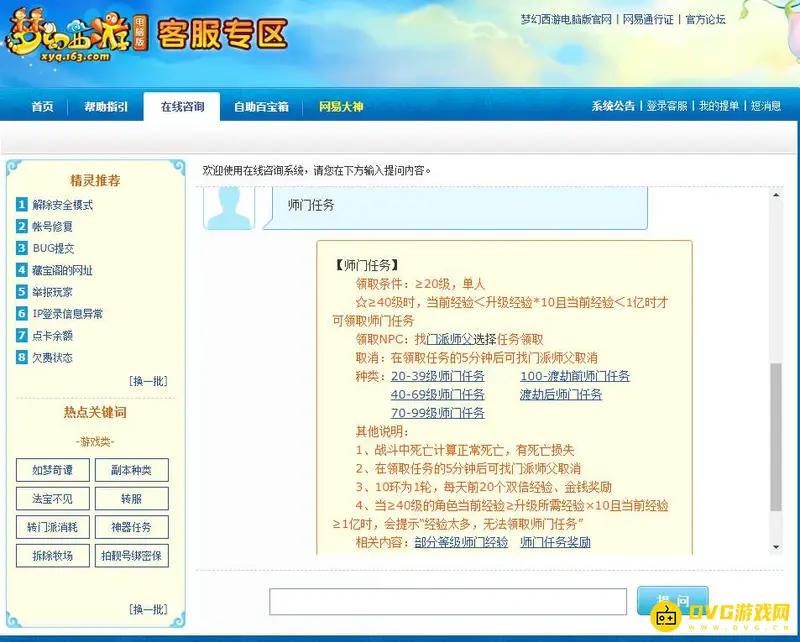The height and width of the screenshot is (642, 800).
Task: Open 20-39级师门任务 link
Action: [x=438, y=376]
